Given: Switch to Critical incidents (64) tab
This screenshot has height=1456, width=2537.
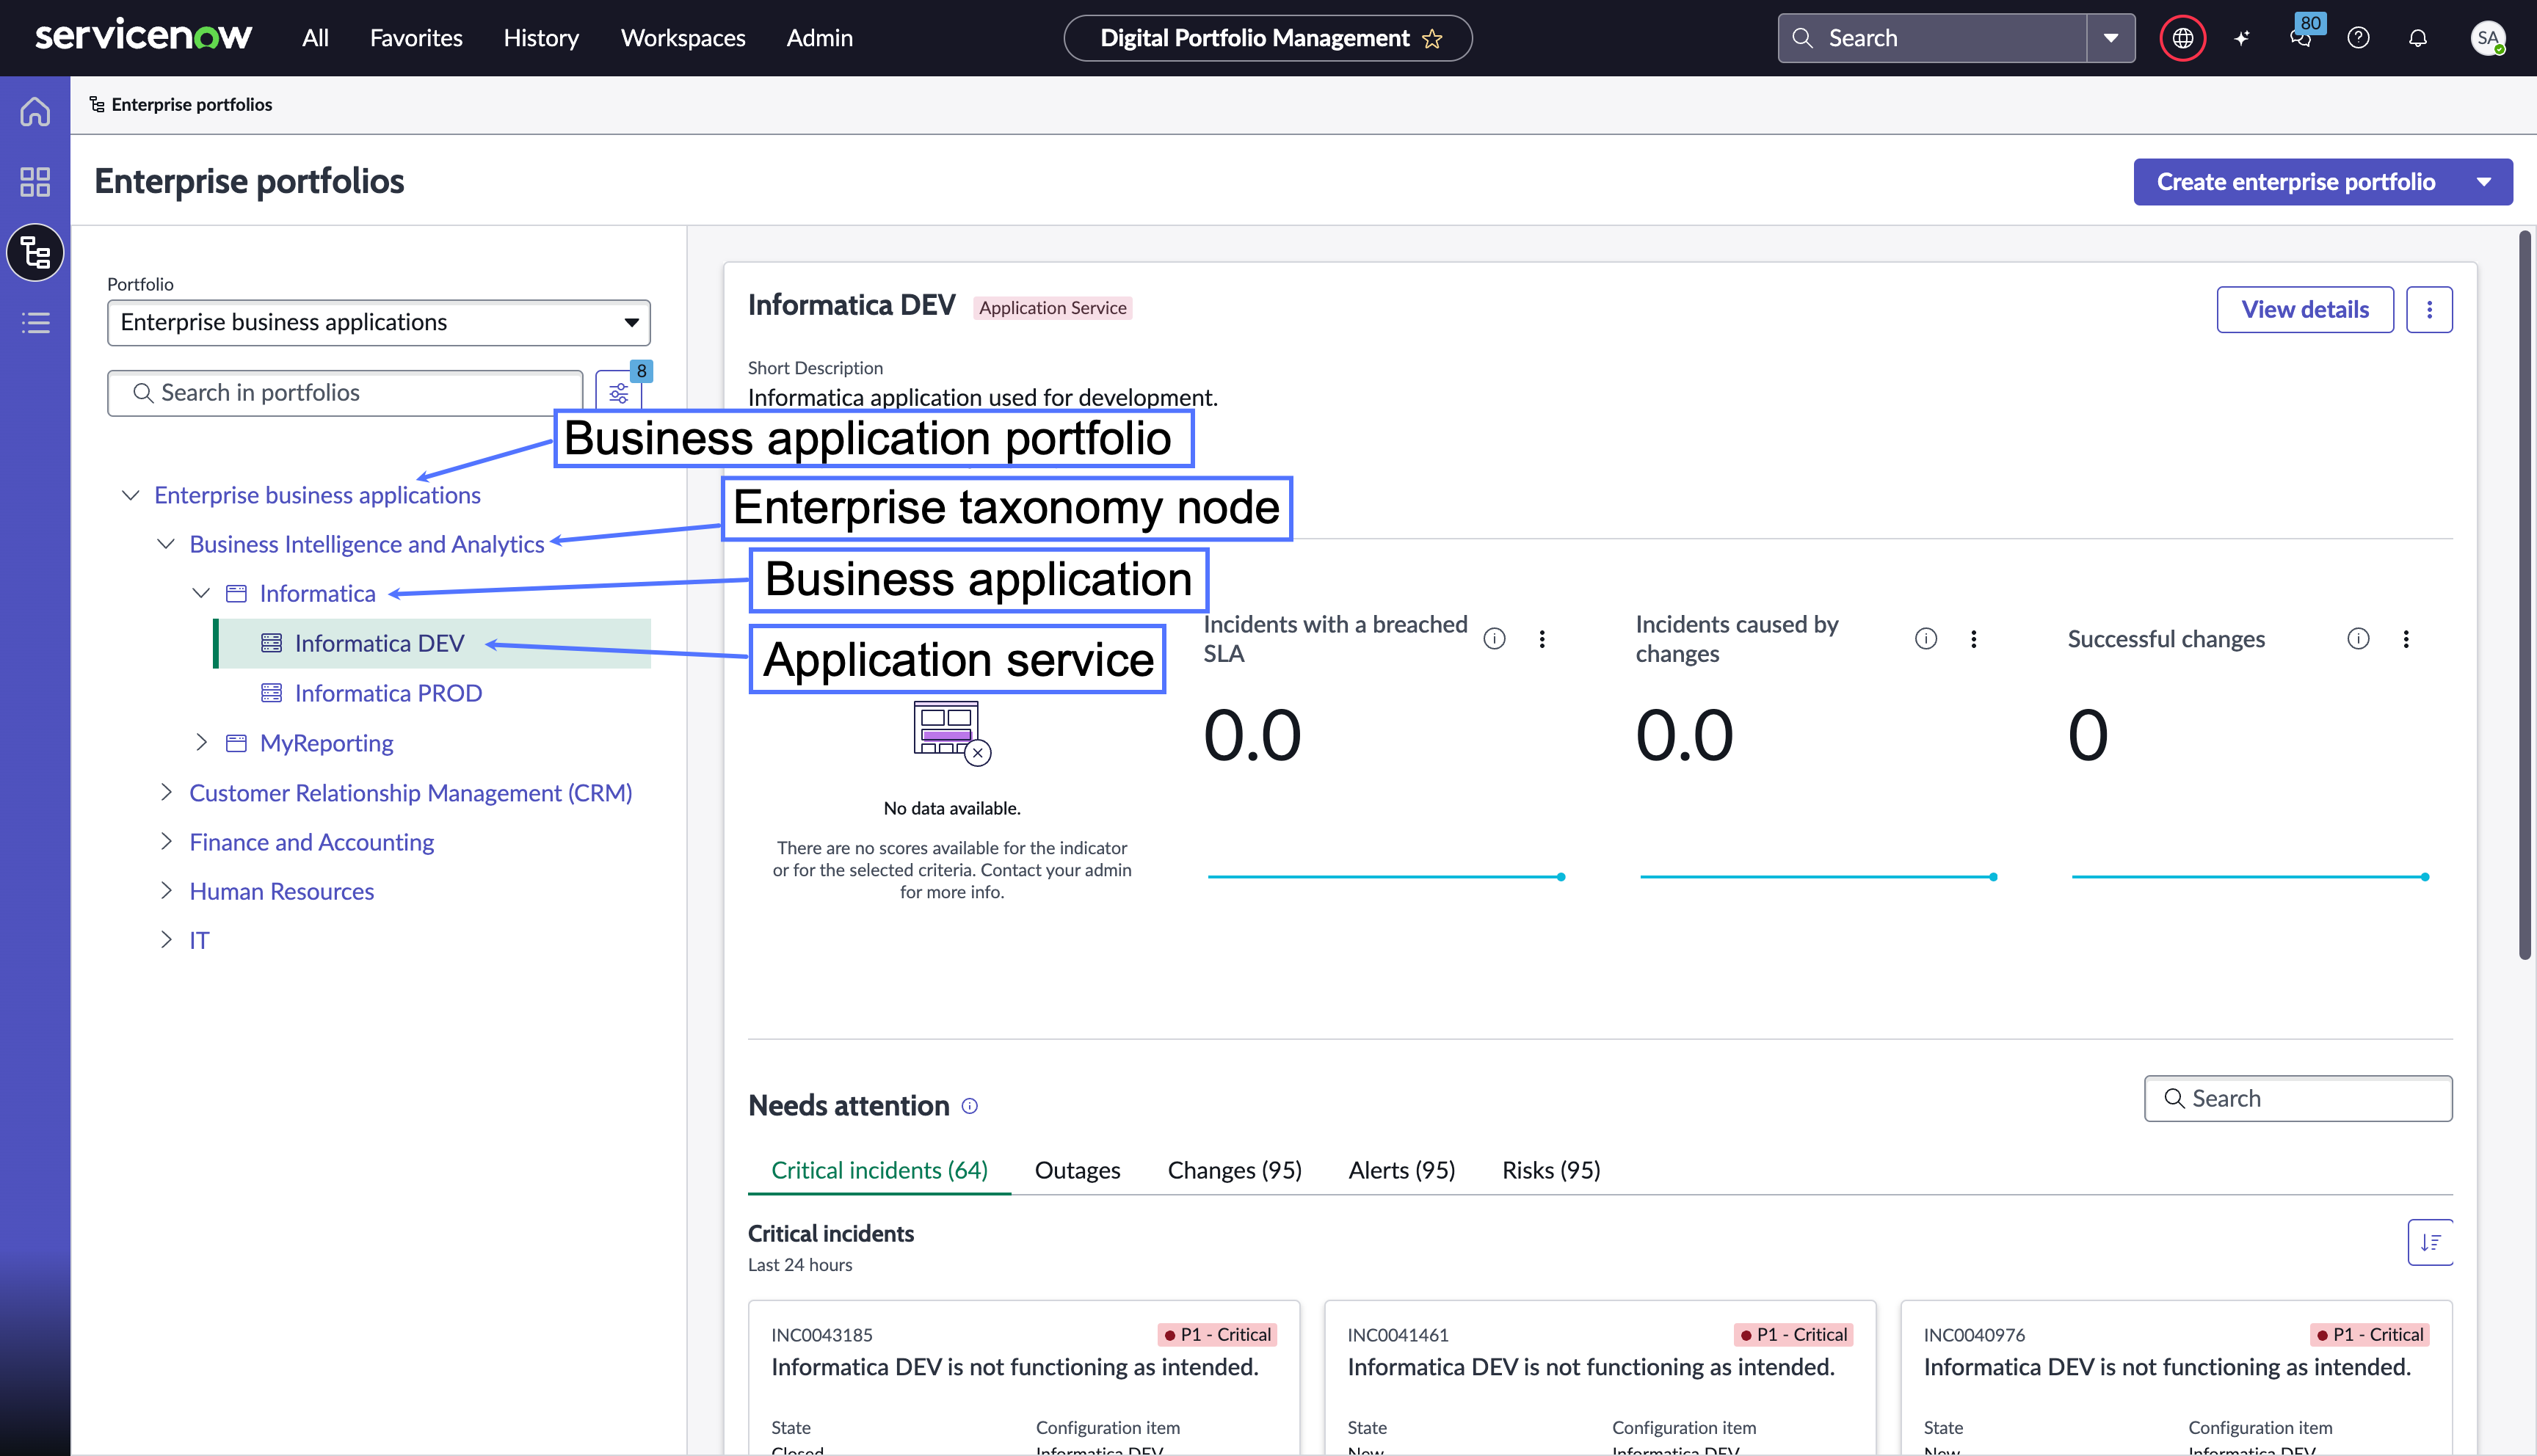Looking at the screenshot, I should 879,1170.
